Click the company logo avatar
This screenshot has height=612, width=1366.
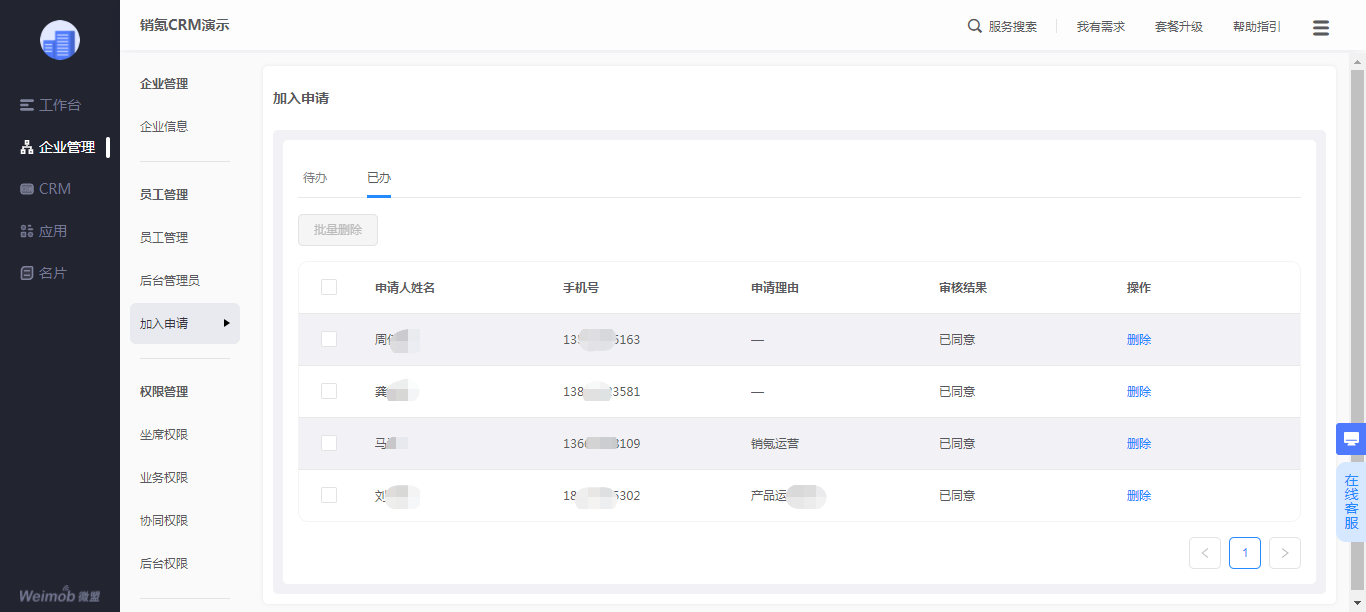coord(60,40)
